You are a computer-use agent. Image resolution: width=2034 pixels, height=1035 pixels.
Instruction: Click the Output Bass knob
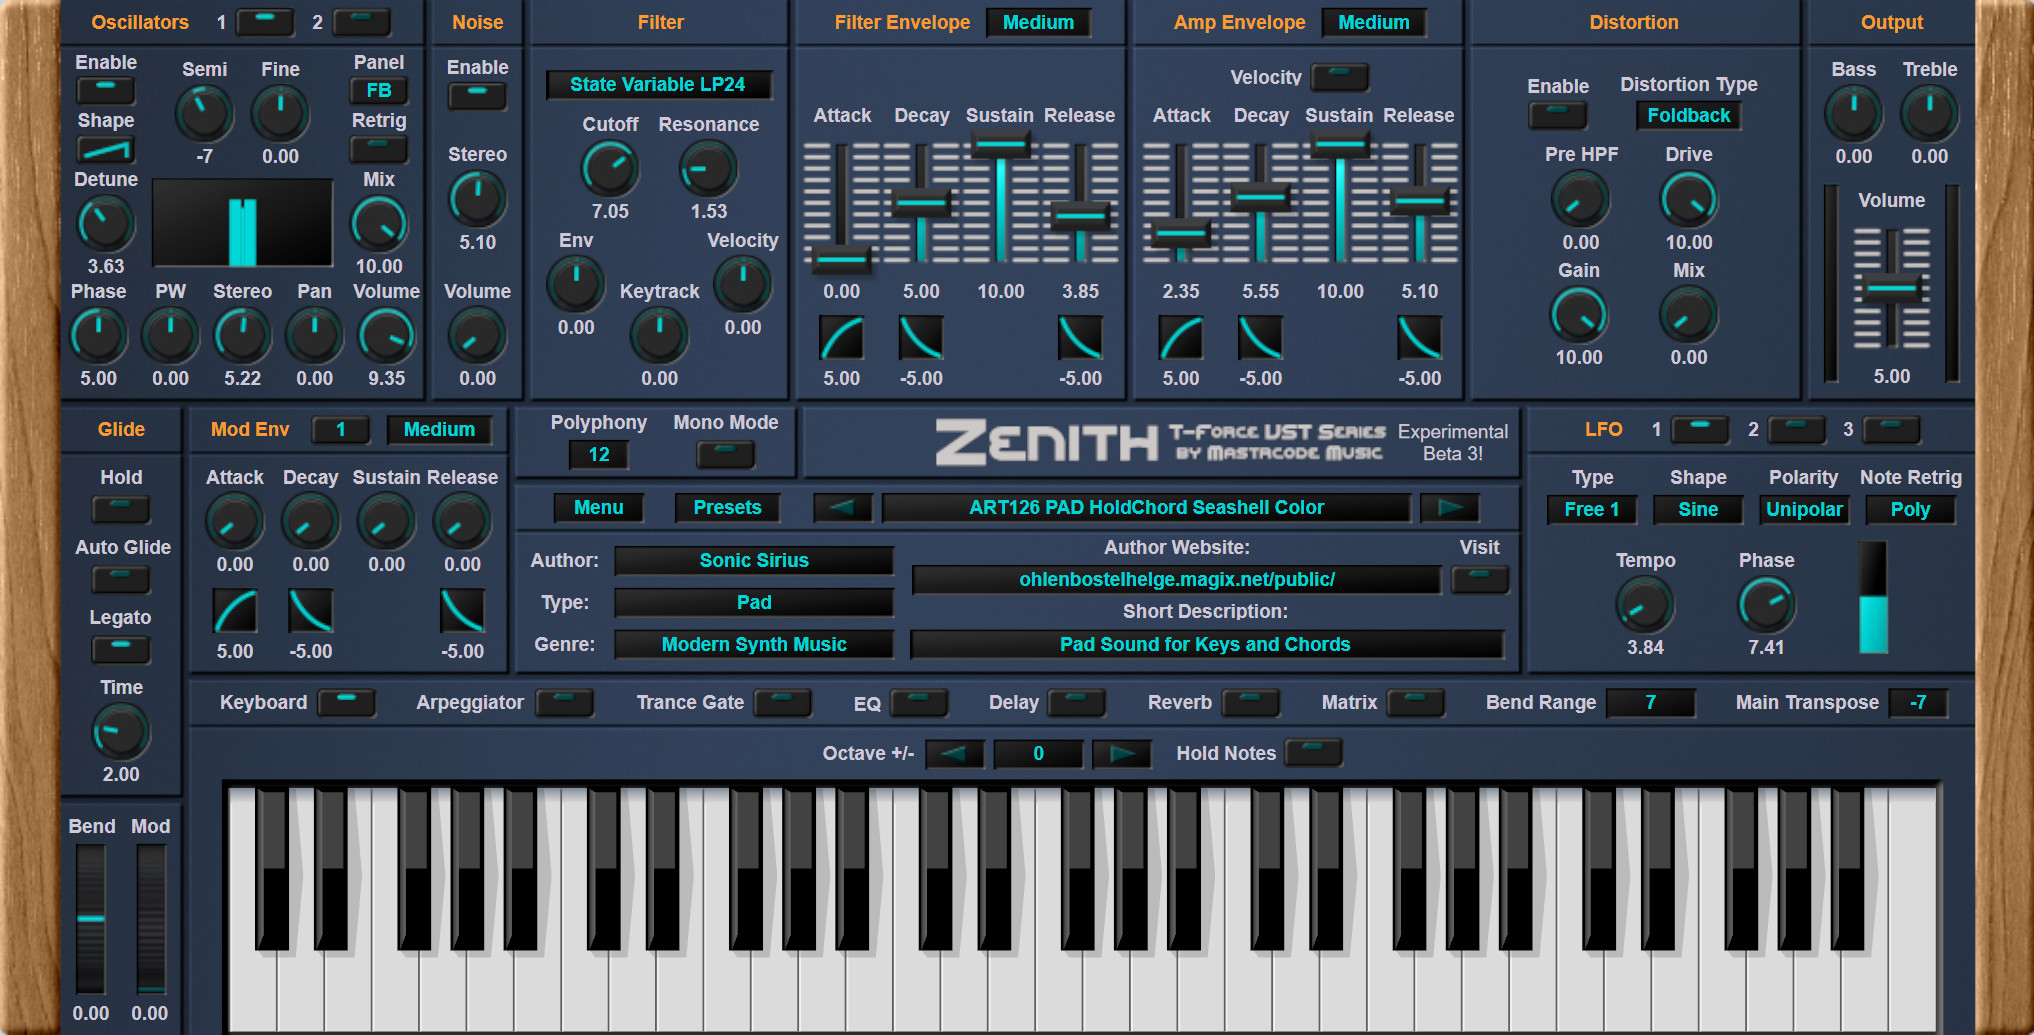(x=1854, y=113)
